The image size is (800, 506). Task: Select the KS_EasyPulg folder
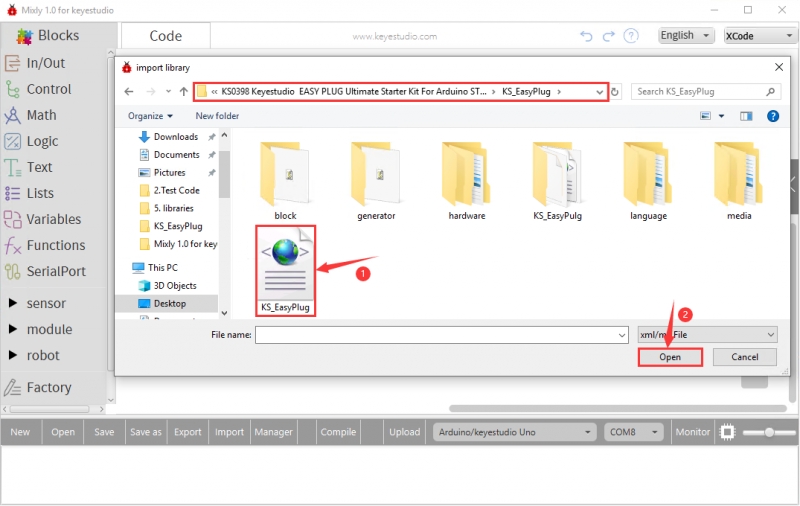coord(557,182)
